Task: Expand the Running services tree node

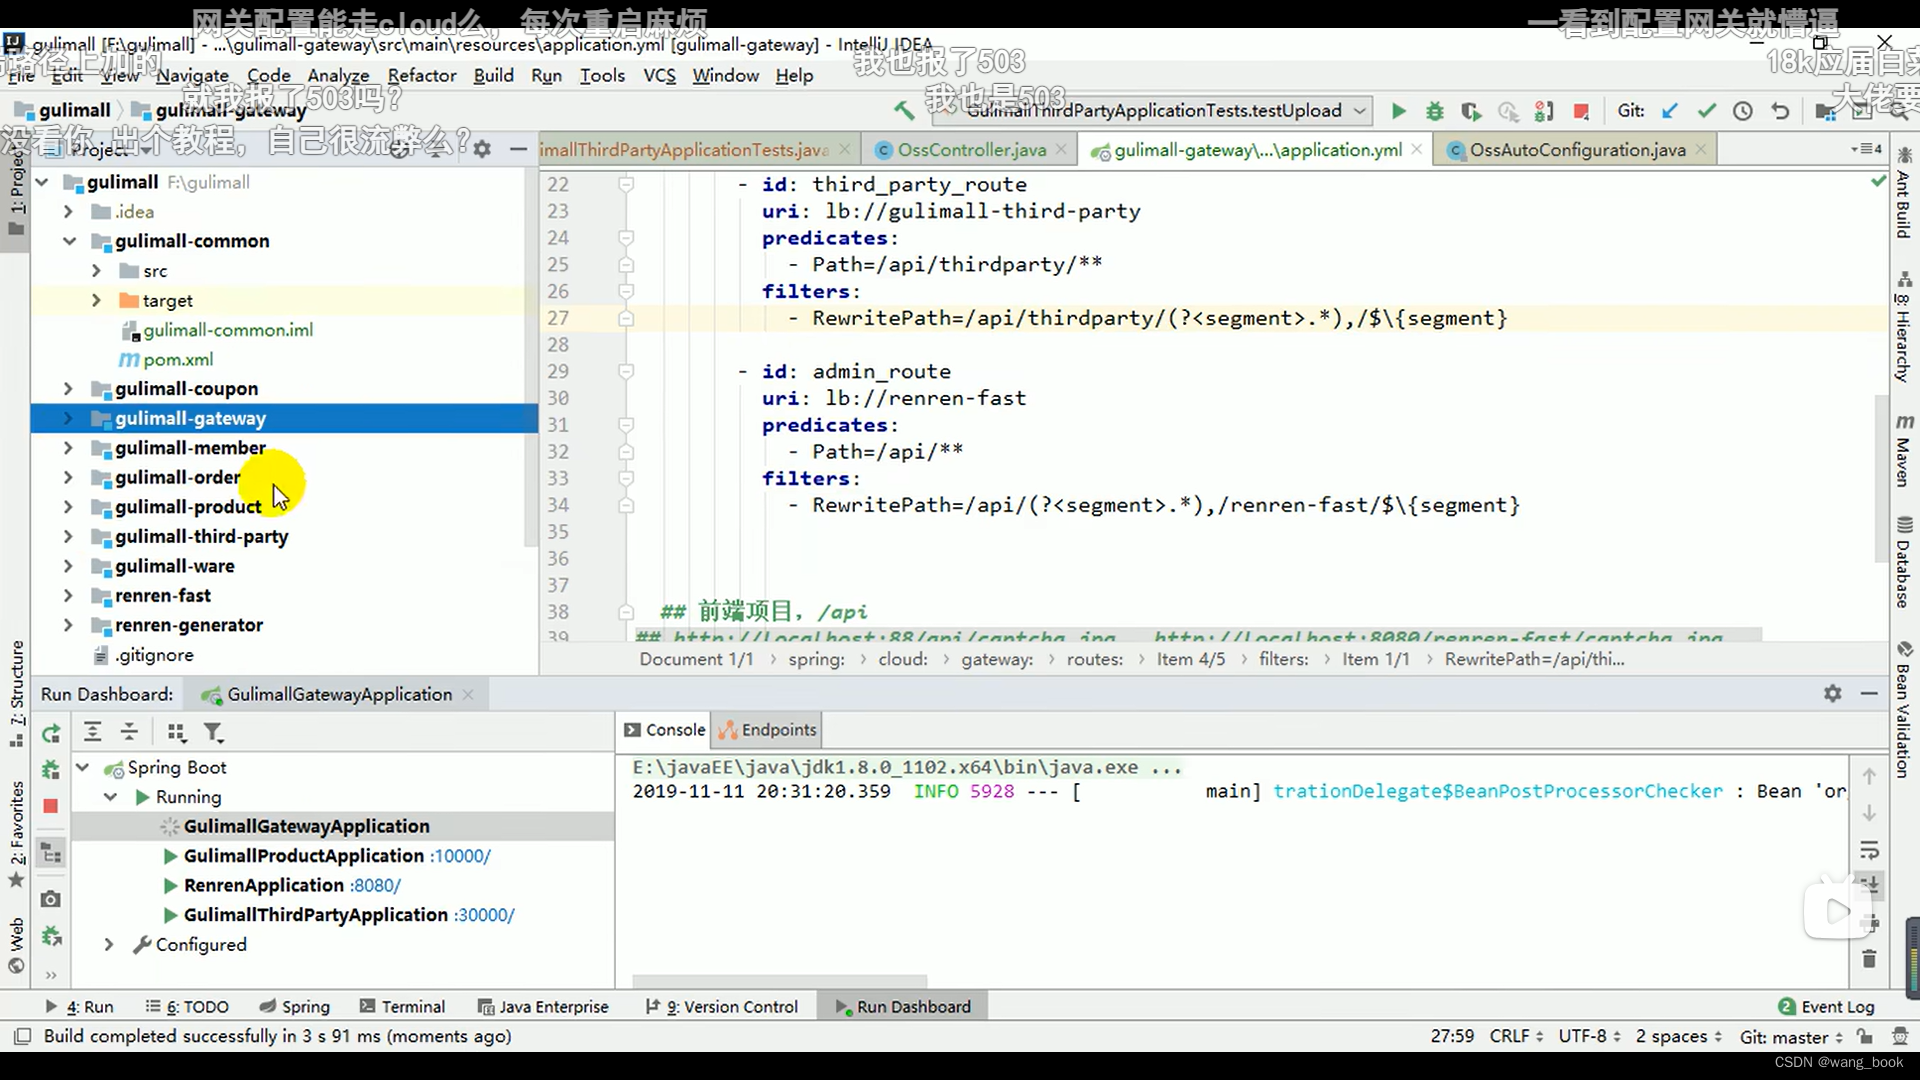Action: (109, 796)
